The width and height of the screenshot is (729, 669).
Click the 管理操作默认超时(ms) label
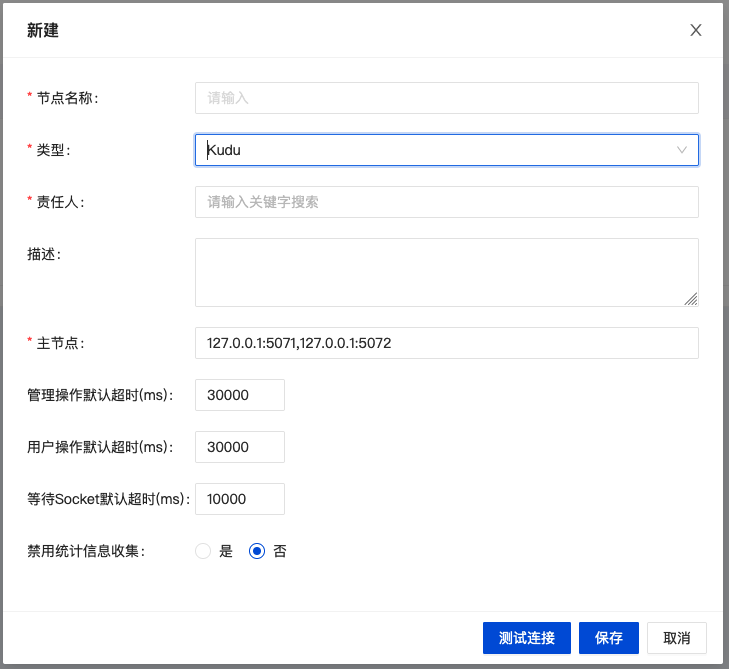100,395
